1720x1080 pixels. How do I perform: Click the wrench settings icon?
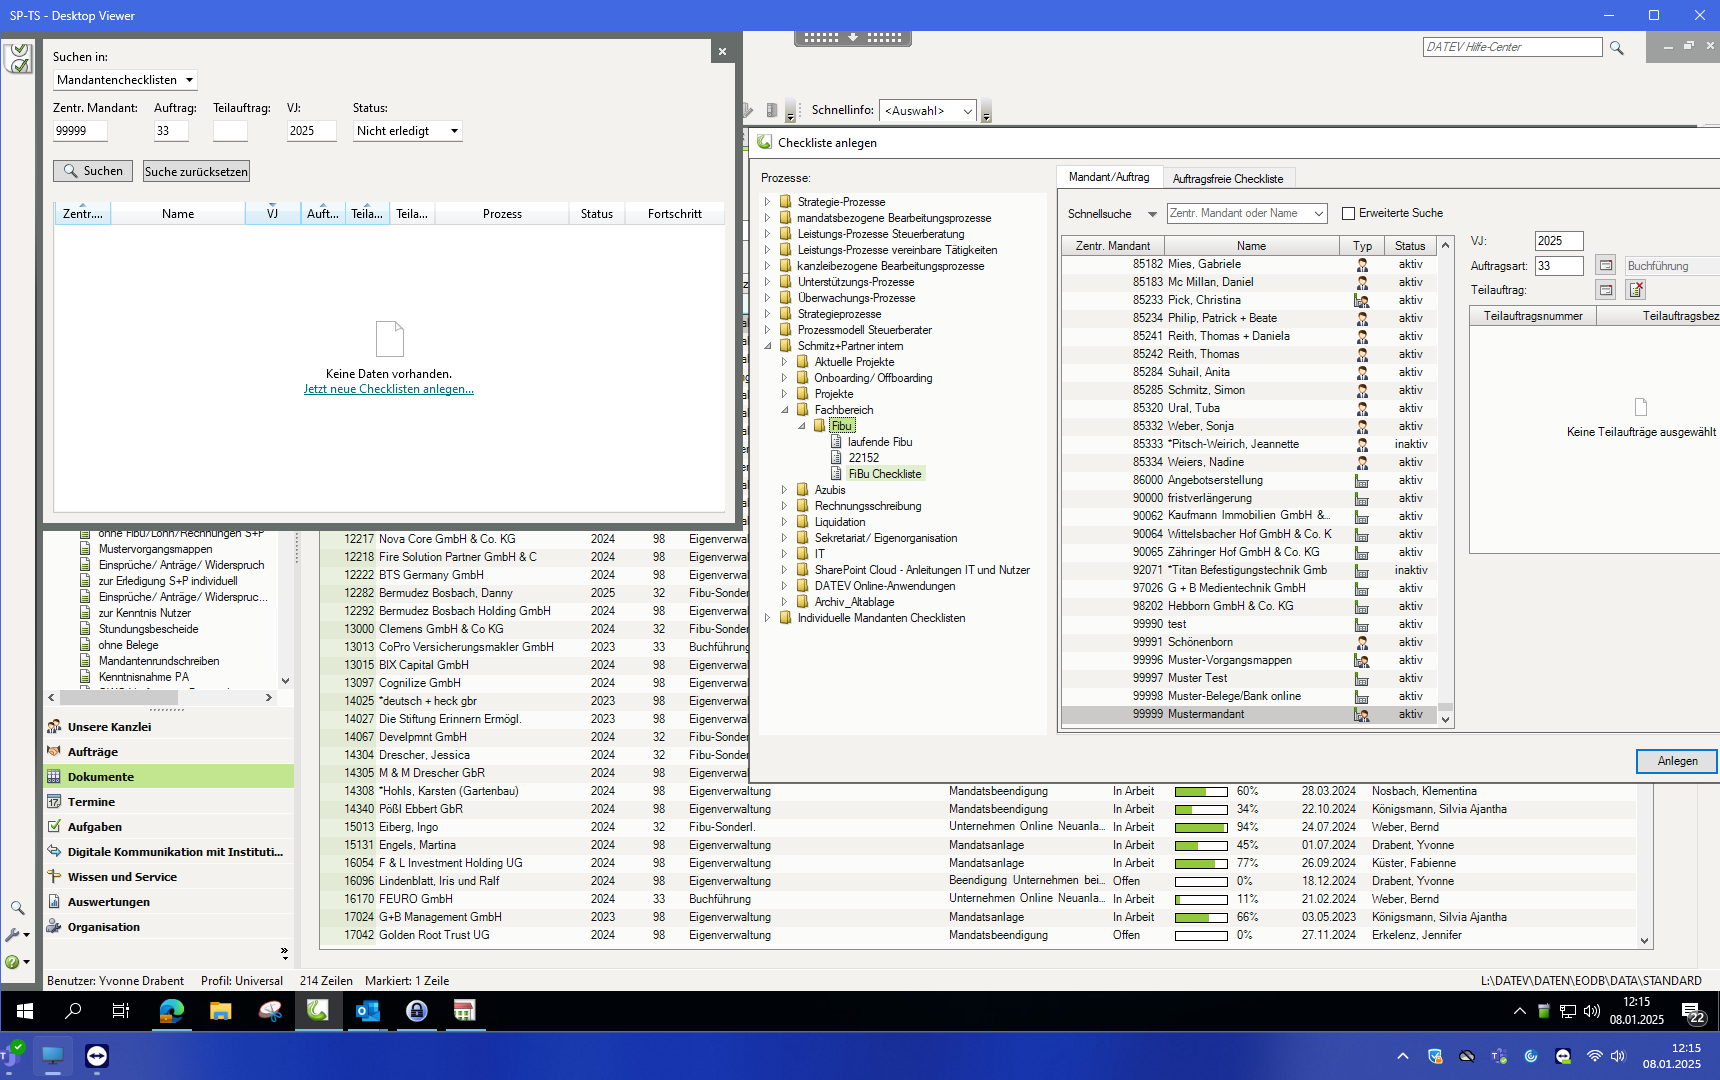pos(13,935)
